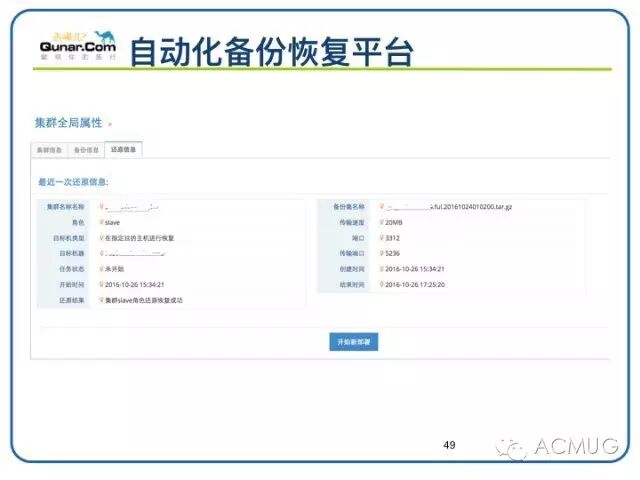Click the 集群全局属性 heading
The image size is (640, 480).
tap(68, 122)
